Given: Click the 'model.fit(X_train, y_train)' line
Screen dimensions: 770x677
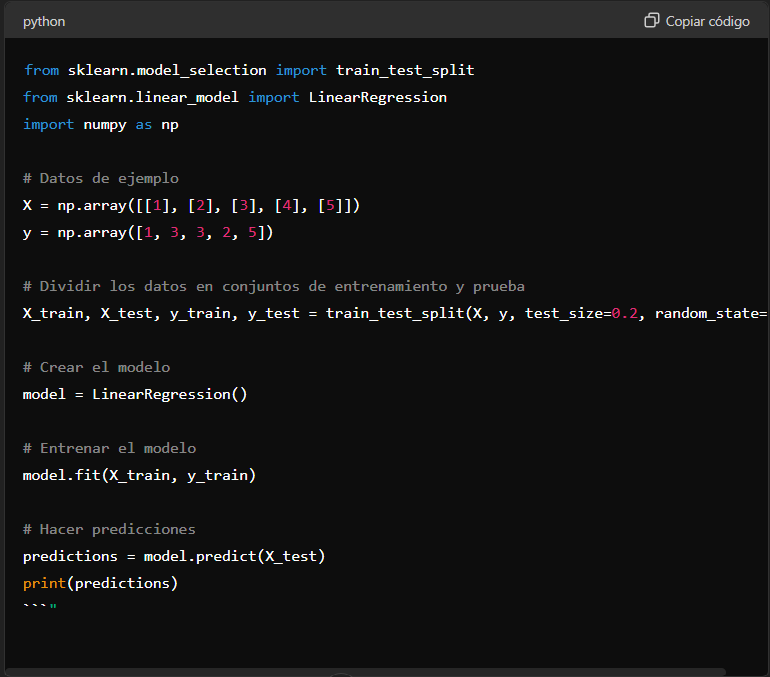Looking at the screenshot, I should click(x=139, y=475).
